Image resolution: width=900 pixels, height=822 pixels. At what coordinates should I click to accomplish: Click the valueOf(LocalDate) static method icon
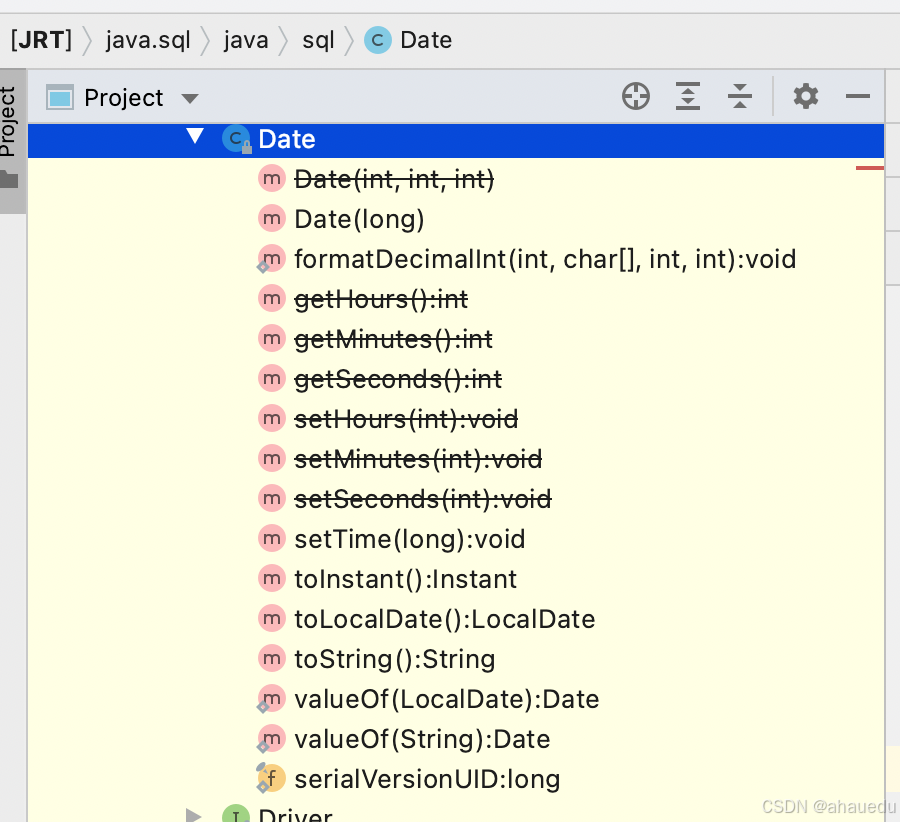click(x=271, y=699)
